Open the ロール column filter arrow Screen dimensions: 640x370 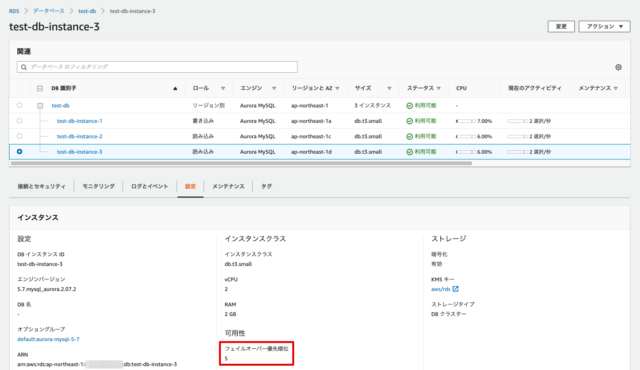point(223,88)
